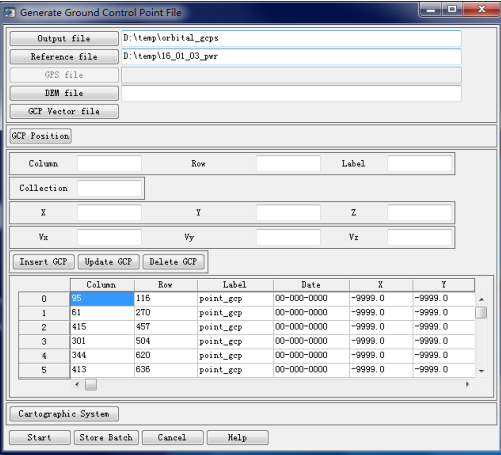The height and width of the screenshot is (455, 501).
Task: Choose a Reference file
Action: 64,57
